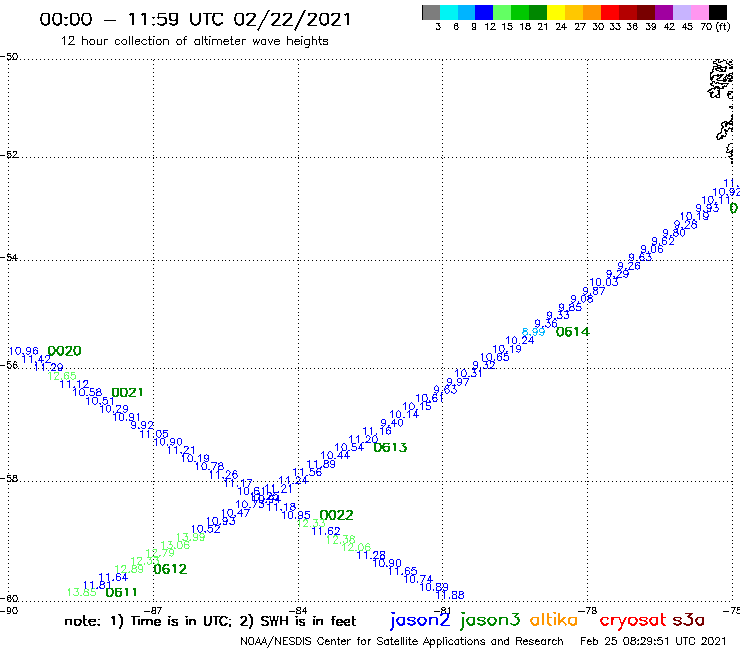The height and width of the screenshot is (650, 740).
Task: Click the 10.52 wave height value
Action: coord(206,529)
